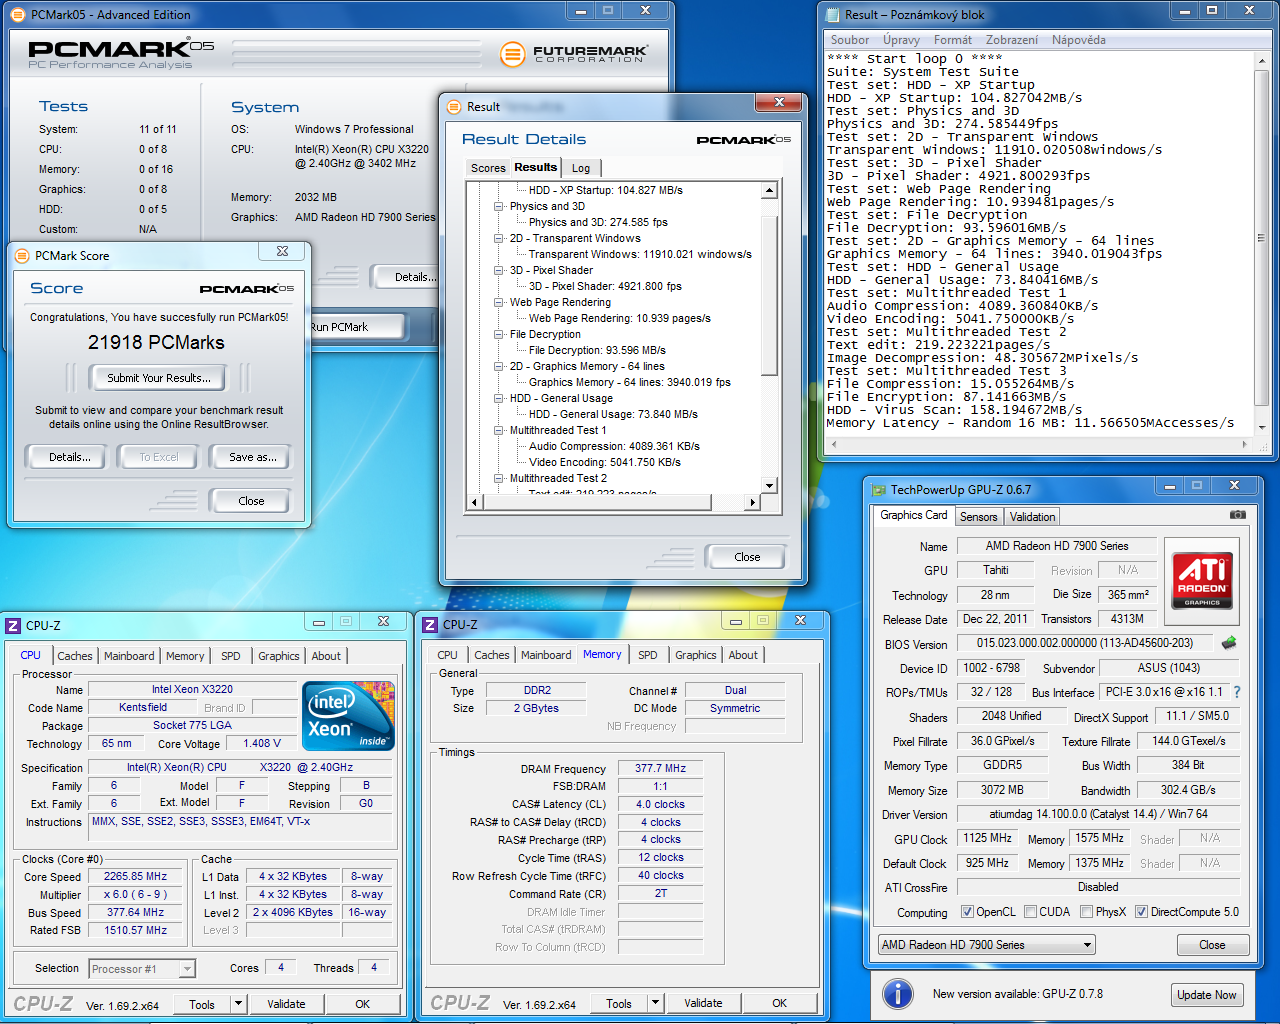1280x1024 pixels.
Task: Collapse the Physics and 3D tree node
Action: 498,206
